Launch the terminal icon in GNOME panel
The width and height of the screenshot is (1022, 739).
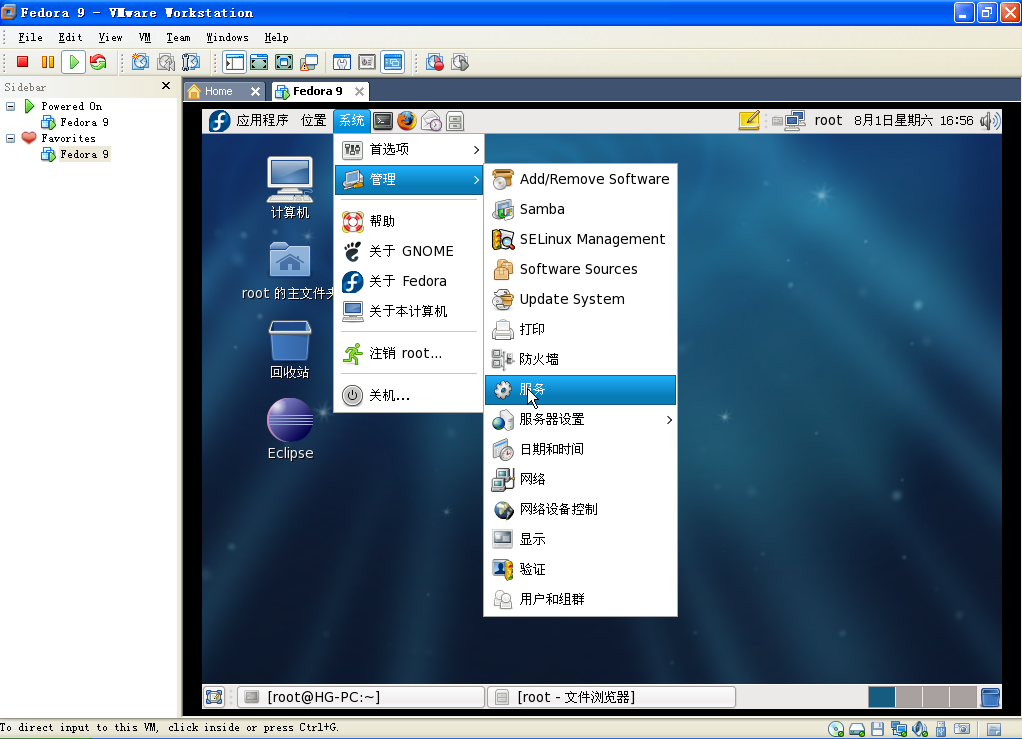383,121
